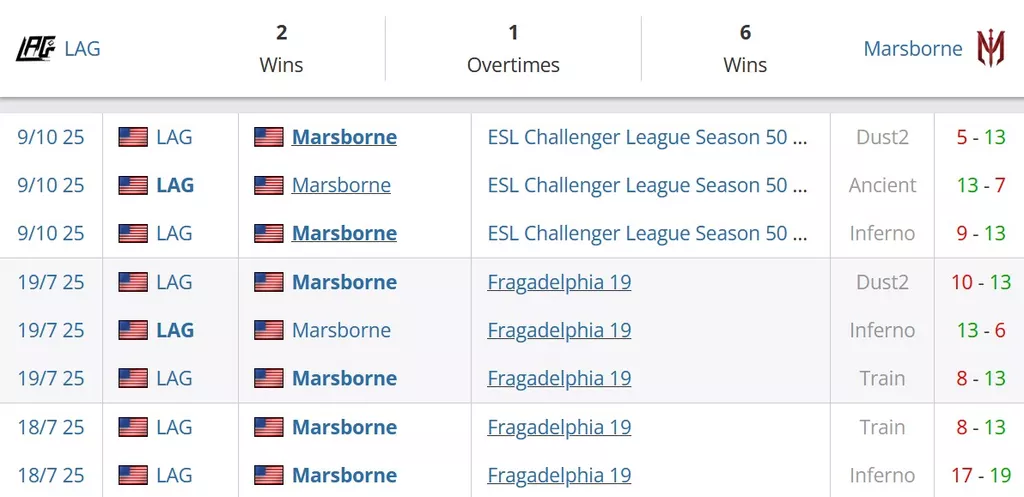Open Fragadelphia 19 link in 17 - 19 row
This screenshot has height=497, width=1024.
(x=559, y=475)
